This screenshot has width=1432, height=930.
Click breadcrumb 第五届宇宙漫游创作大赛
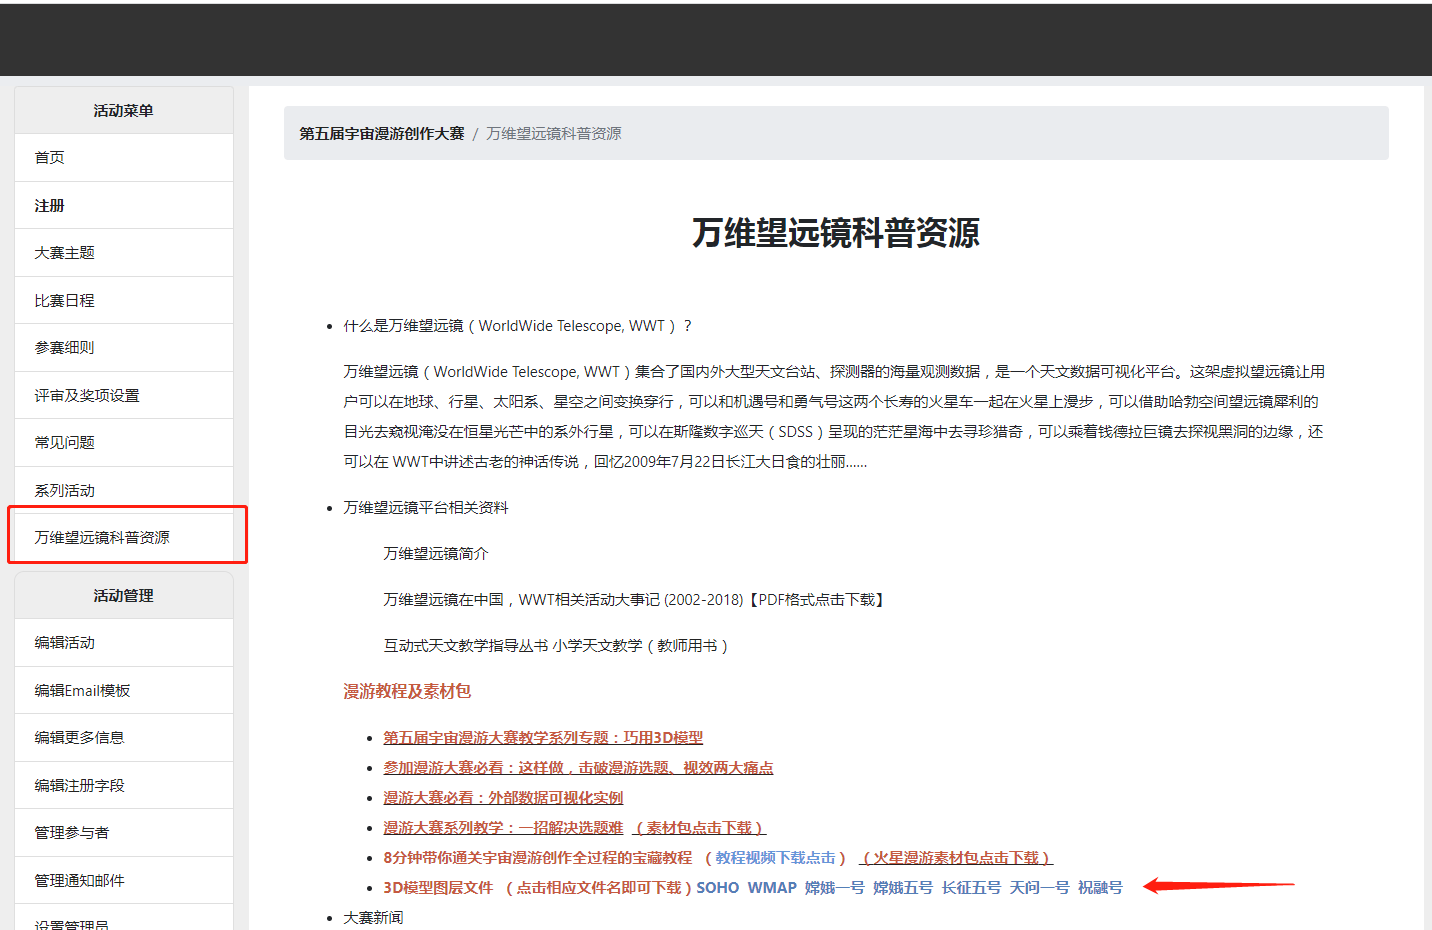[382, 133]
